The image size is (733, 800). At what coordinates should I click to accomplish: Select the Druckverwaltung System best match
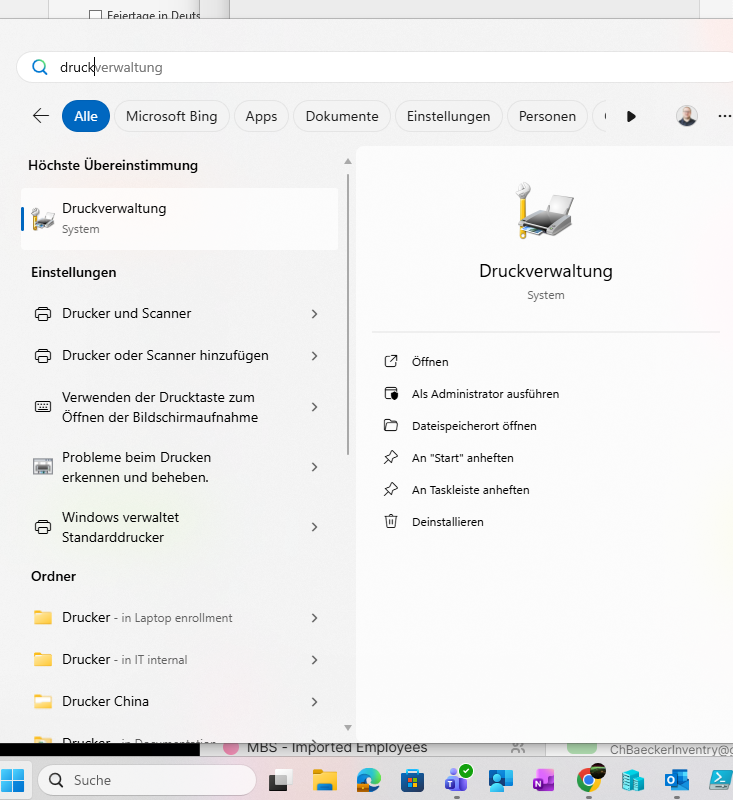pyautogui.click(x=179, y=219)
